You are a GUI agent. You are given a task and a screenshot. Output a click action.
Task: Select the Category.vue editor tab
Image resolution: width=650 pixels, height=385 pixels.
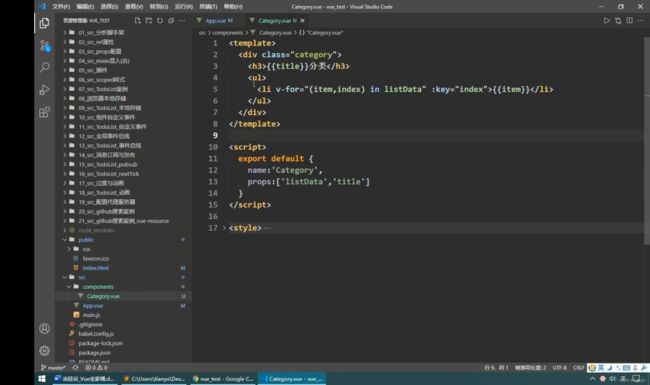point(276,20)
